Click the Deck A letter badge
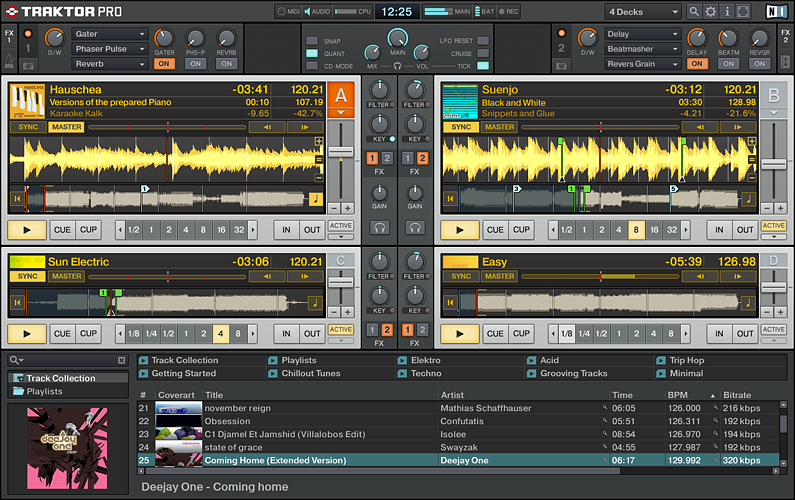 341,97
